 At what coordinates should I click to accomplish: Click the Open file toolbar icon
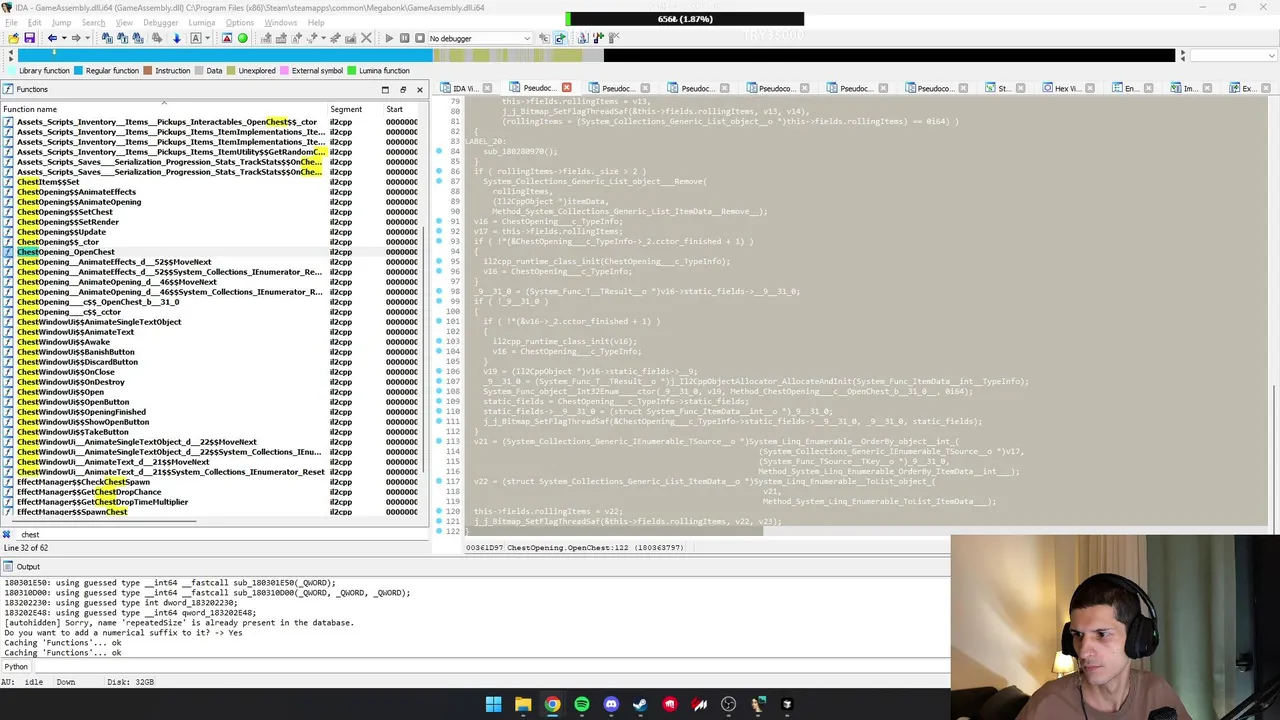[x=13, y=38]
